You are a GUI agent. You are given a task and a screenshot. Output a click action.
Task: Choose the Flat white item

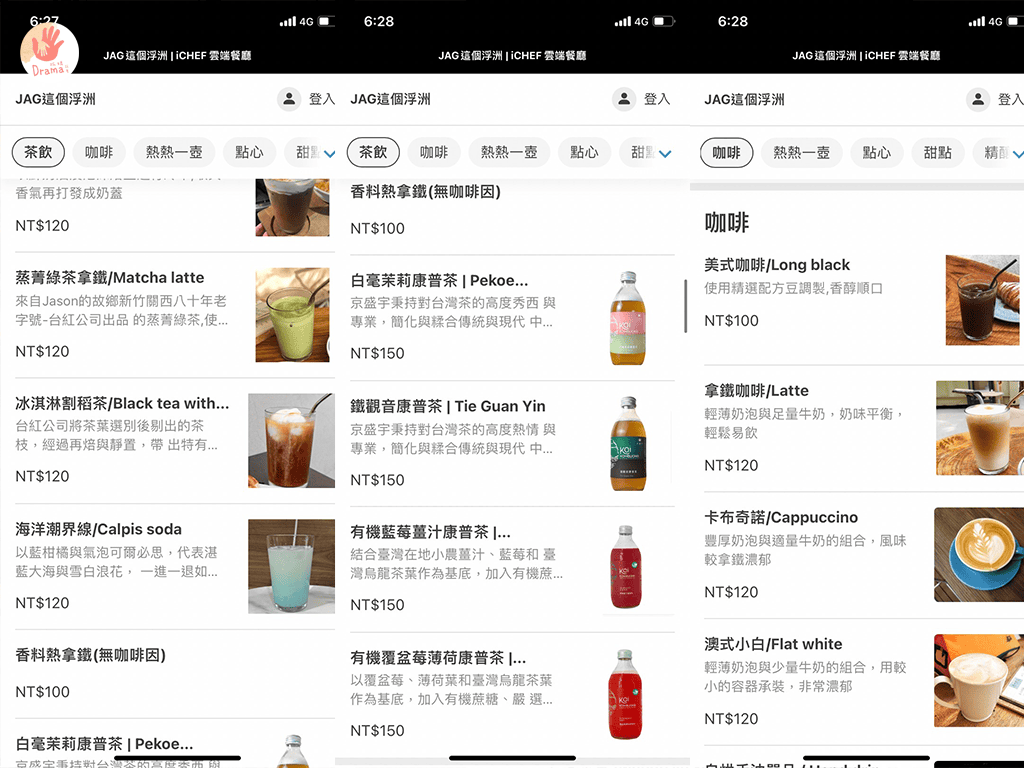click(773, 644)
